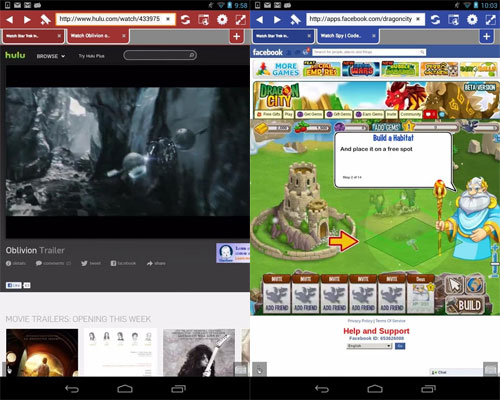Click the Hulu logo

[x=15, y=55]
